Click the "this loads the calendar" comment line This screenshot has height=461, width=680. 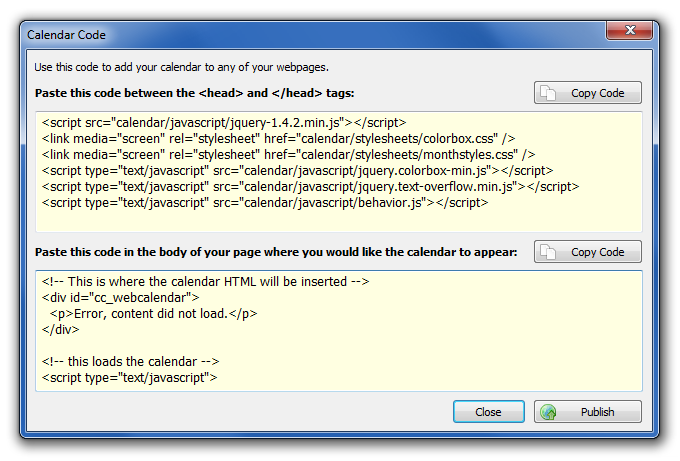tap(130, 361)
